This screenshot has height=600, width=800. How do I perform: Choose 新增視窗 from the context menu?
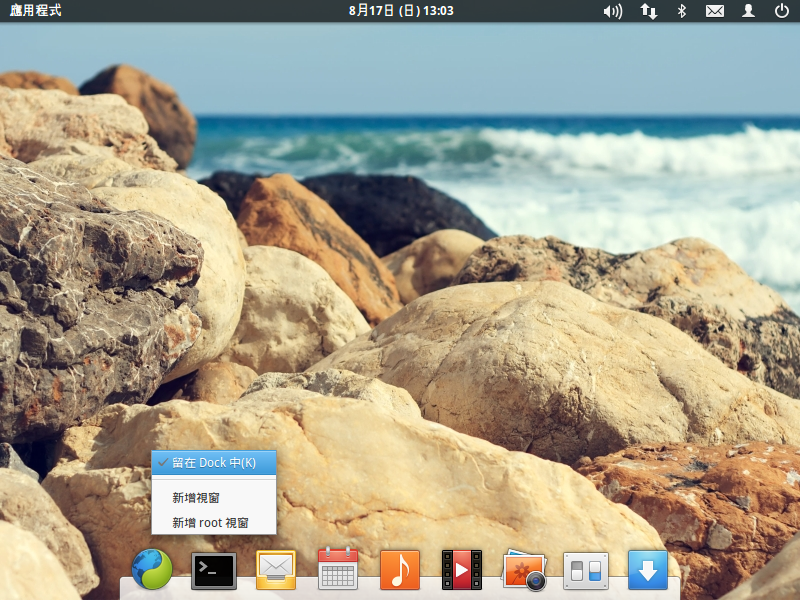tap(214, 497)
